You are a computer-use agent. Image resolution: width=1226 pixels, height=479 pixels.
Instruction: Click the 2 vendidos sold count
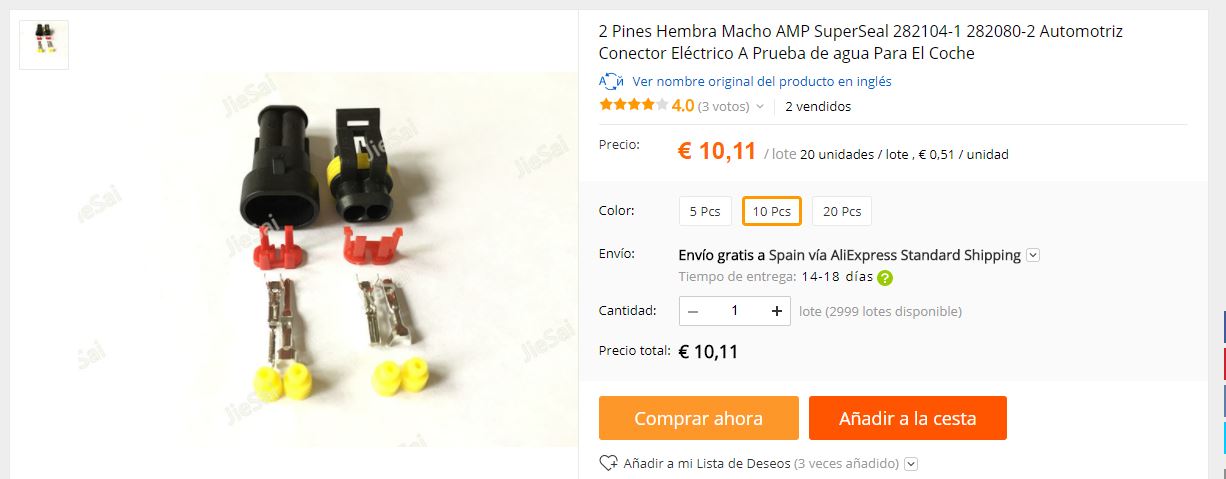[x=818, y=106]
